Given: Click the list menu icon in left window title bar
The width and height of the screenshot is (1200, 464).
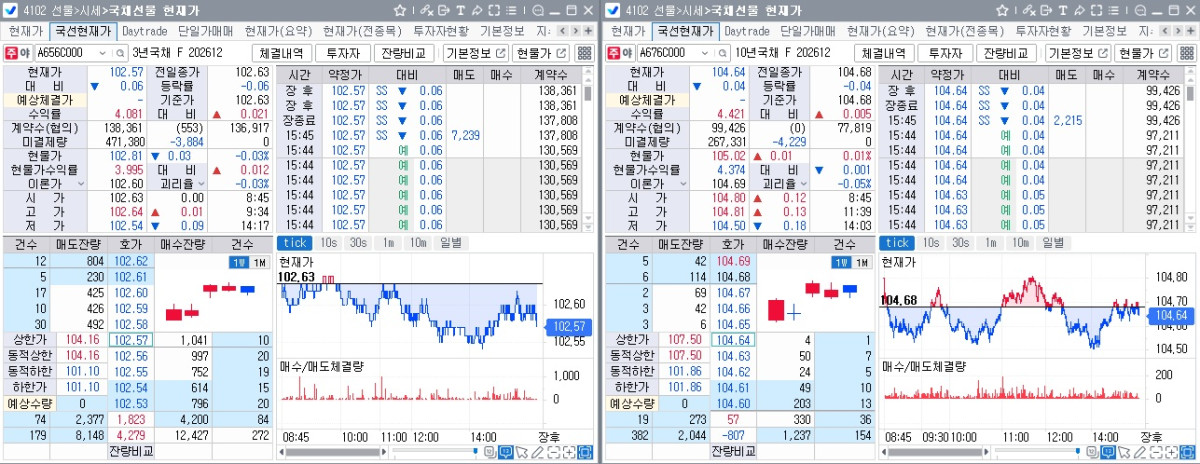Looking at the screenshot, I should coord(511,10).
